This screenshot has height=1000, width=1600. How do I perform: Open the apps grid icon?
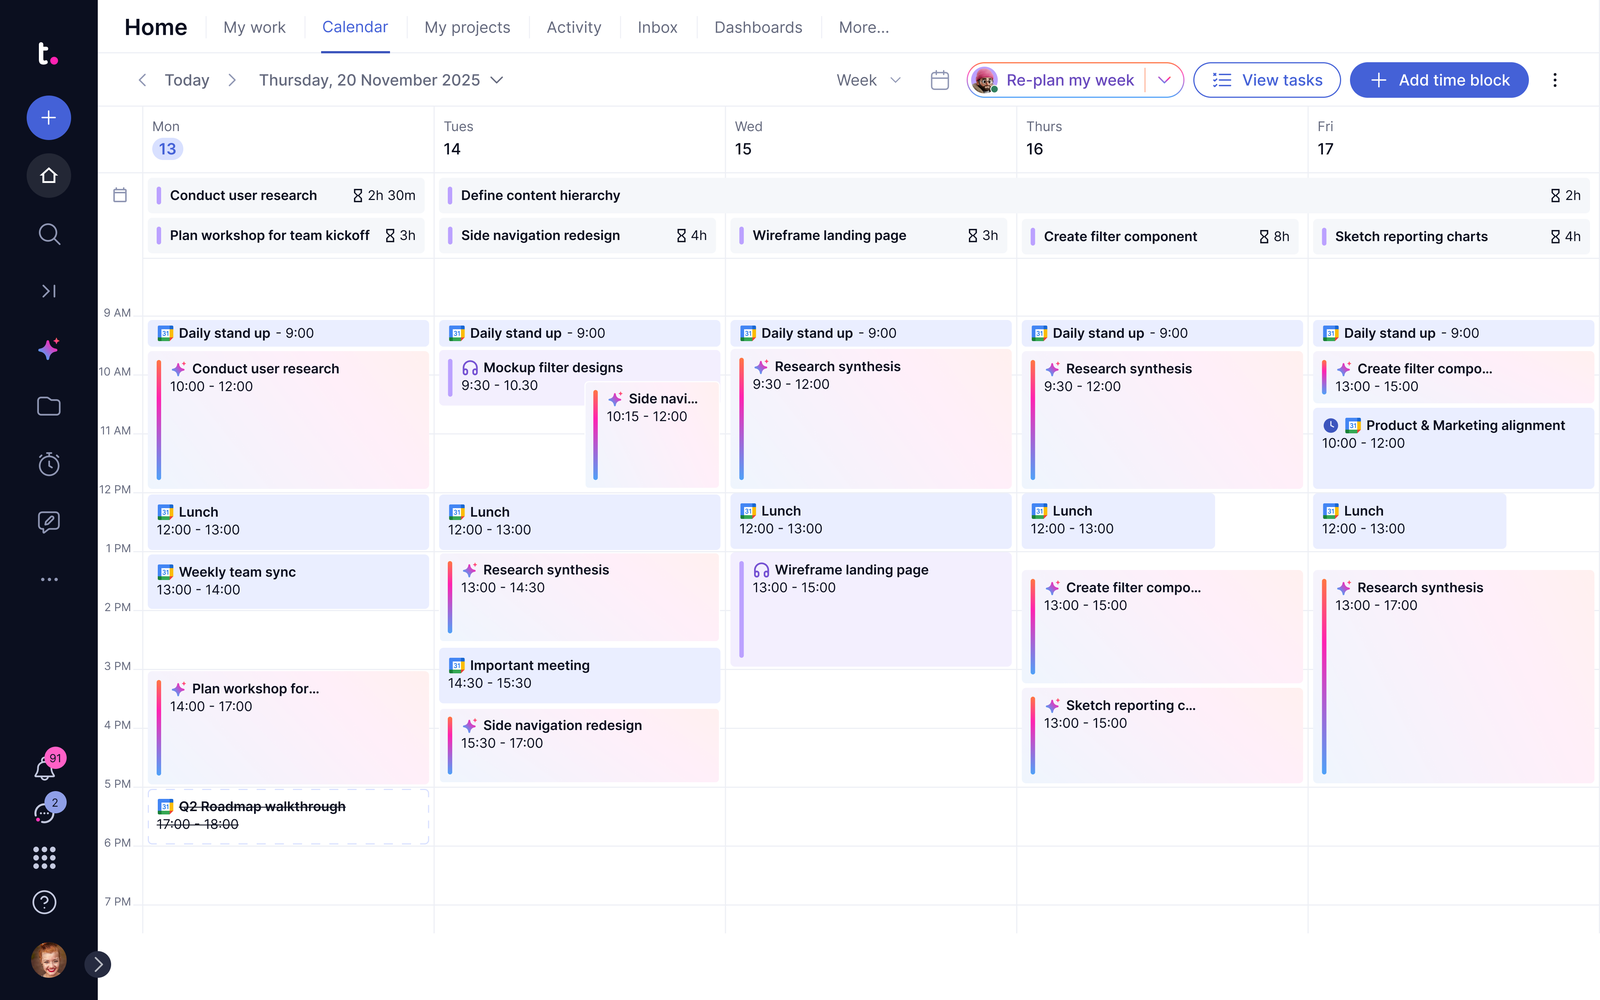[45, 857]
